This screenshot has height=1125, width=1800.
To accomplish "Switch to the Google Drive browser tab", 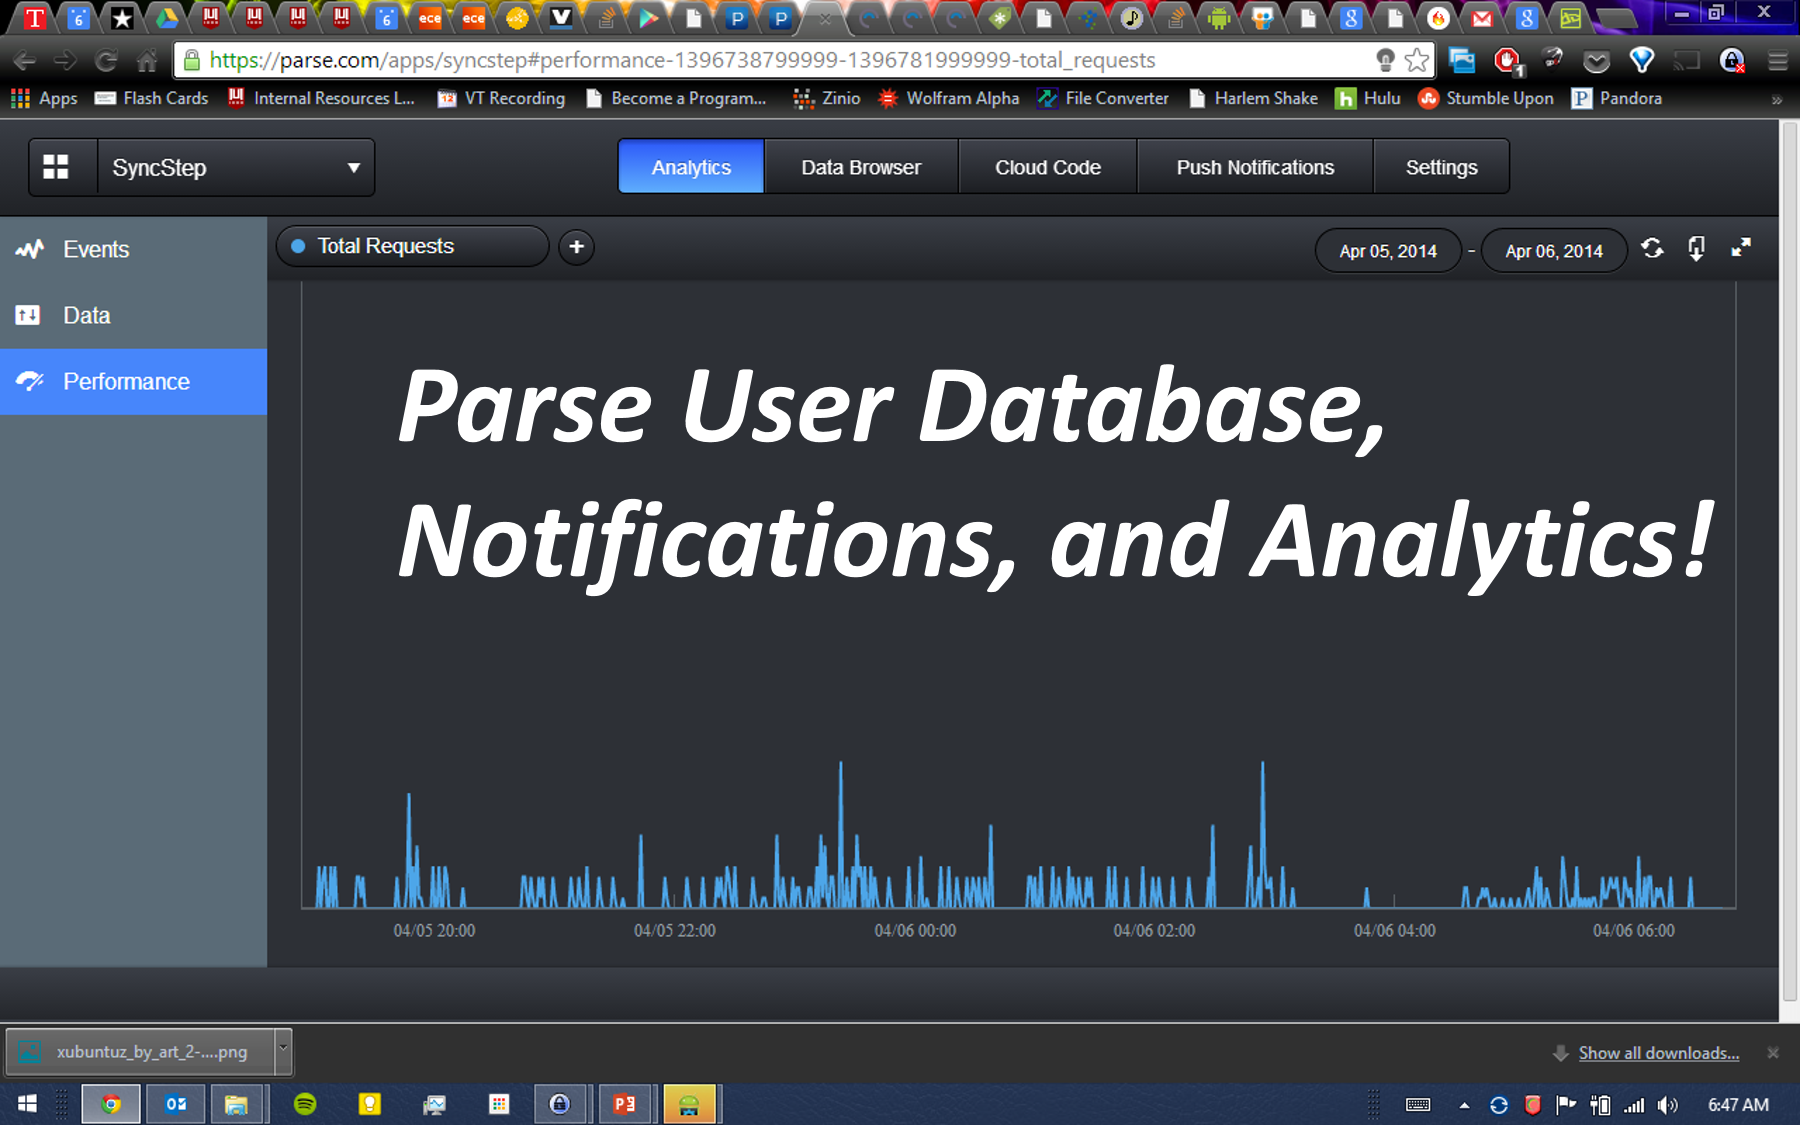I will click(166, 17).
